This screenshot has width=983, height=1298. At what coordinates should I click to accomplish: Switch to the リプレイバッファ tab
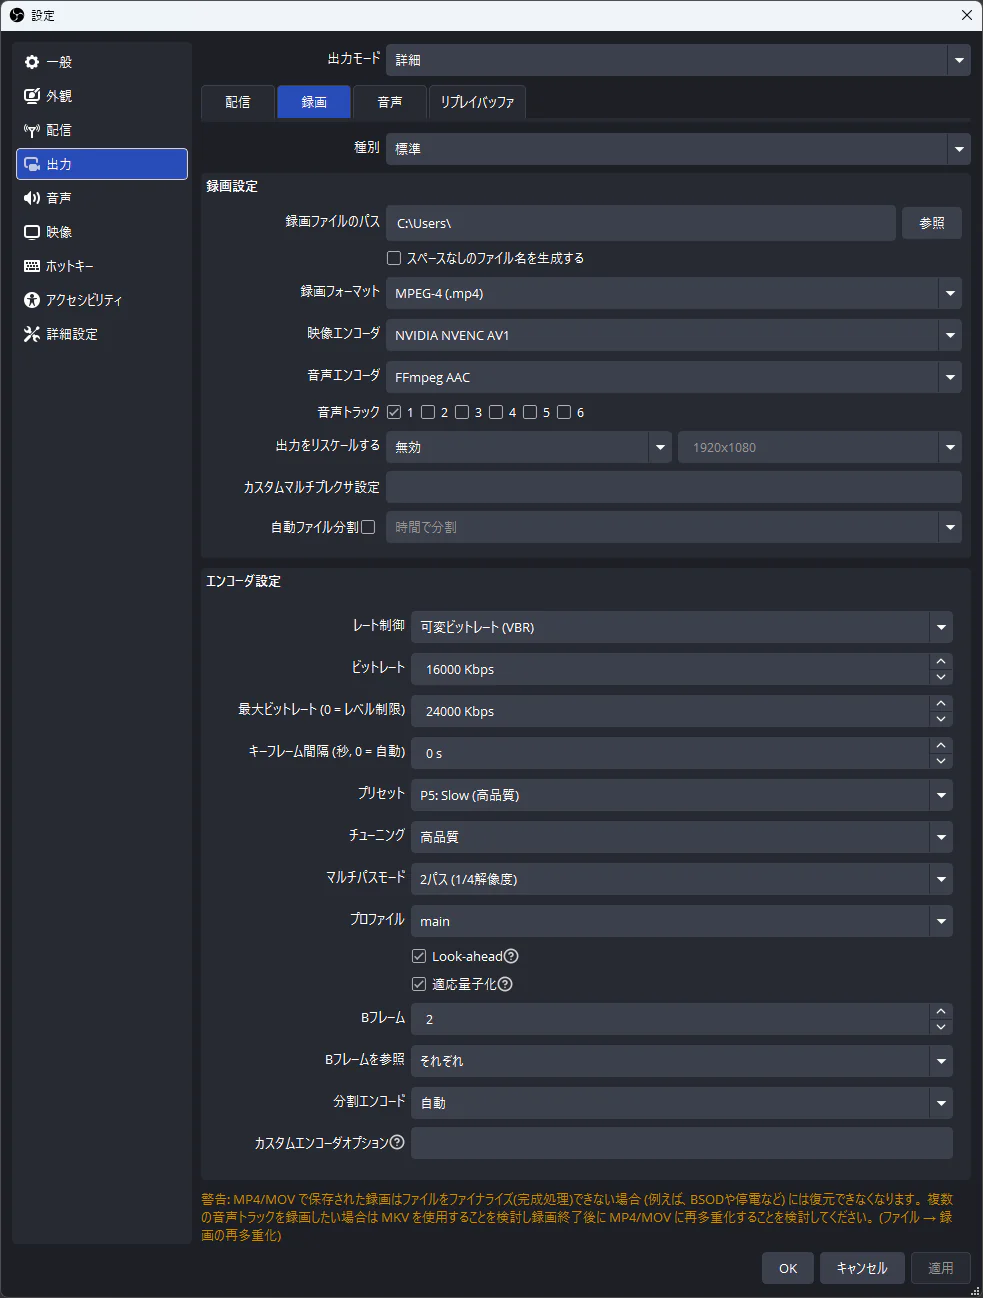pyautogui.click(x=477, y=102)
